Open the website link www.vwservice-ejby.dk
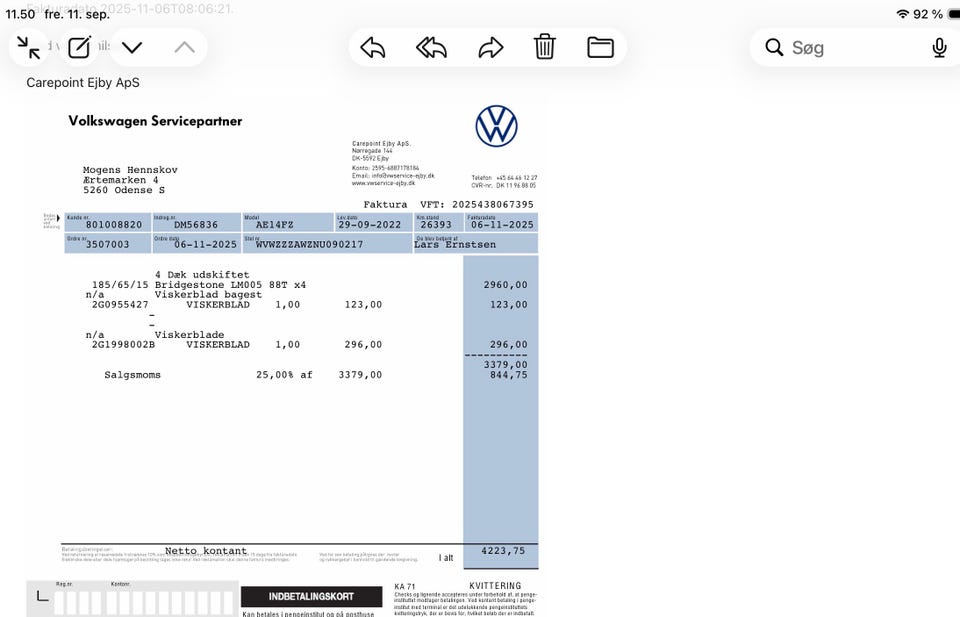Screen dimensions: 960x617 pos(383,183)
